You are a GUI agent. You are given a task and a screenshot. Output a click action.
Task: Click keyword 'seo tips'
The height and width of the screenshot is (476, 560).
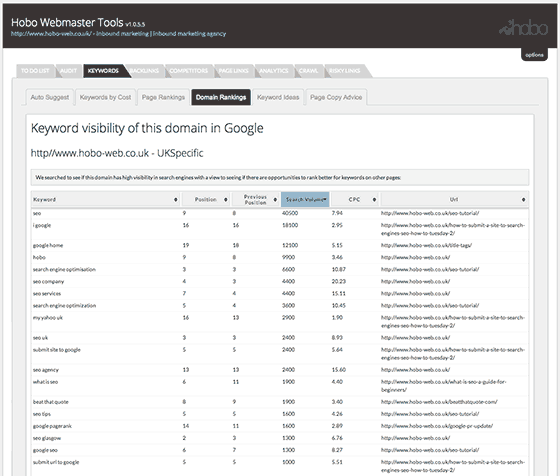click(42, 414)
